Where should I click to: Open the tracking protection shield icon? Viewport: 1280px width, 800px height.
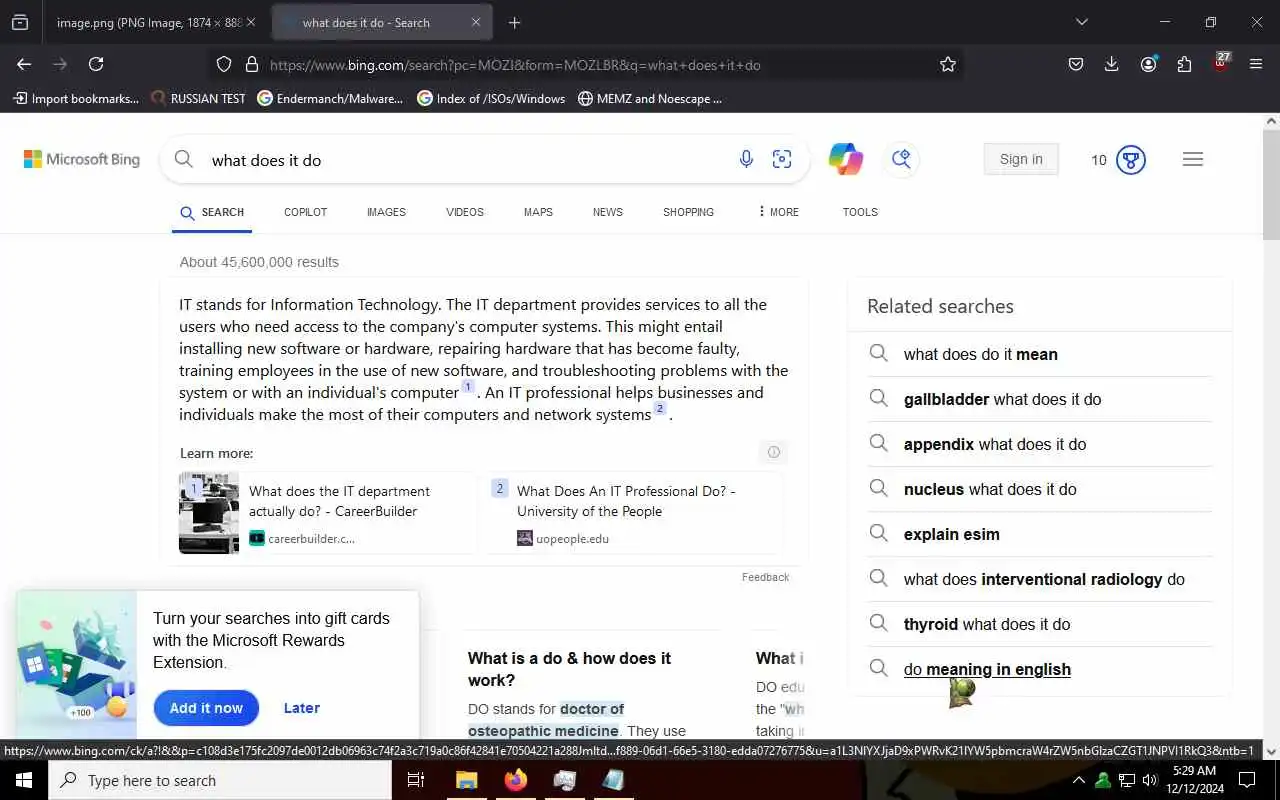(x=224, y=64)
